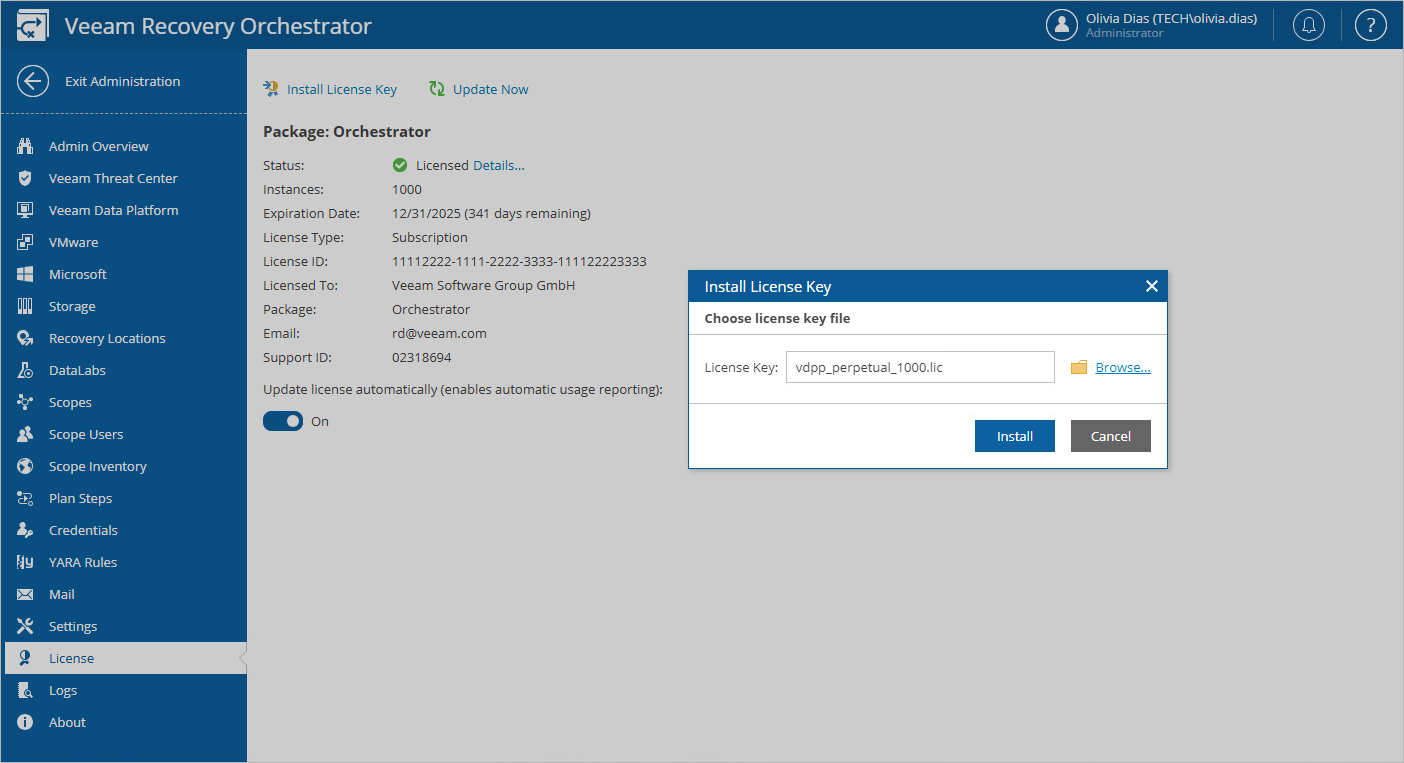
Task: Click the Veeam Recovery Orchestrator logo icon
Action: pos(33,25)
